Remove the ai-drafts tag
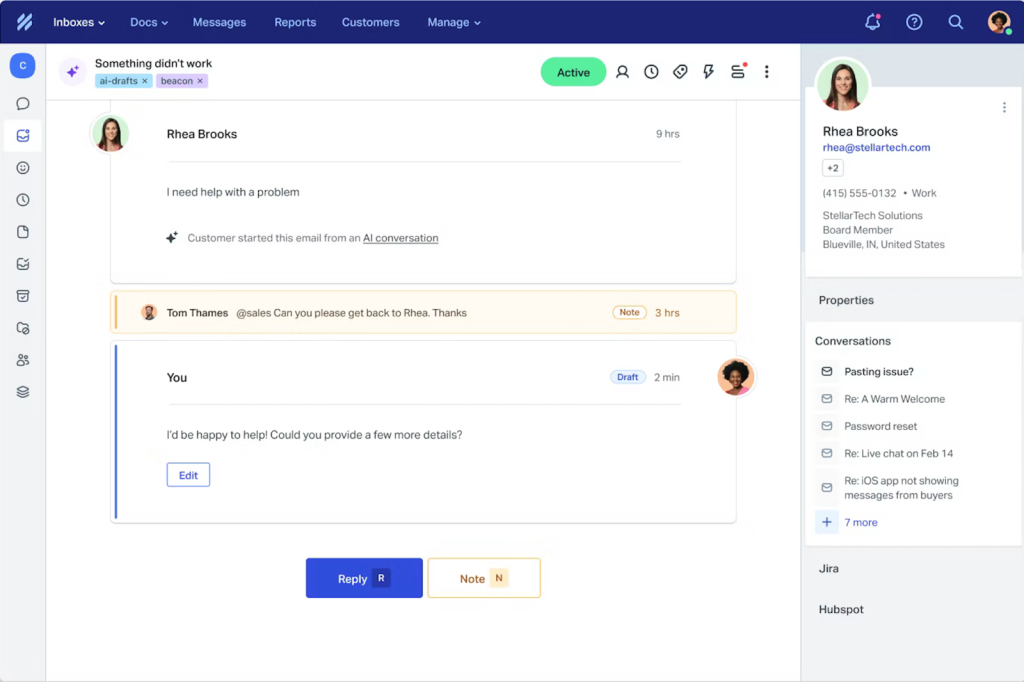This screenshot has width=1024, height=682. 144,81
